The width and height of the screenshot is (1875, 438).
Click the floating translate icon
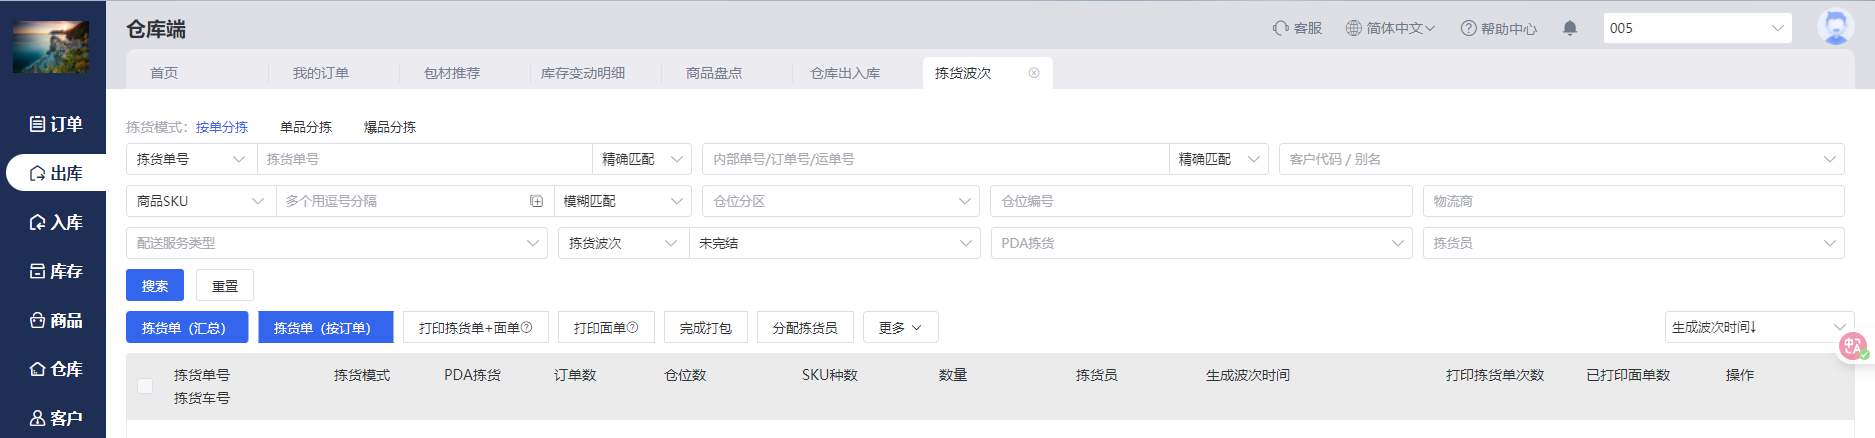(x=1852, y=346)
